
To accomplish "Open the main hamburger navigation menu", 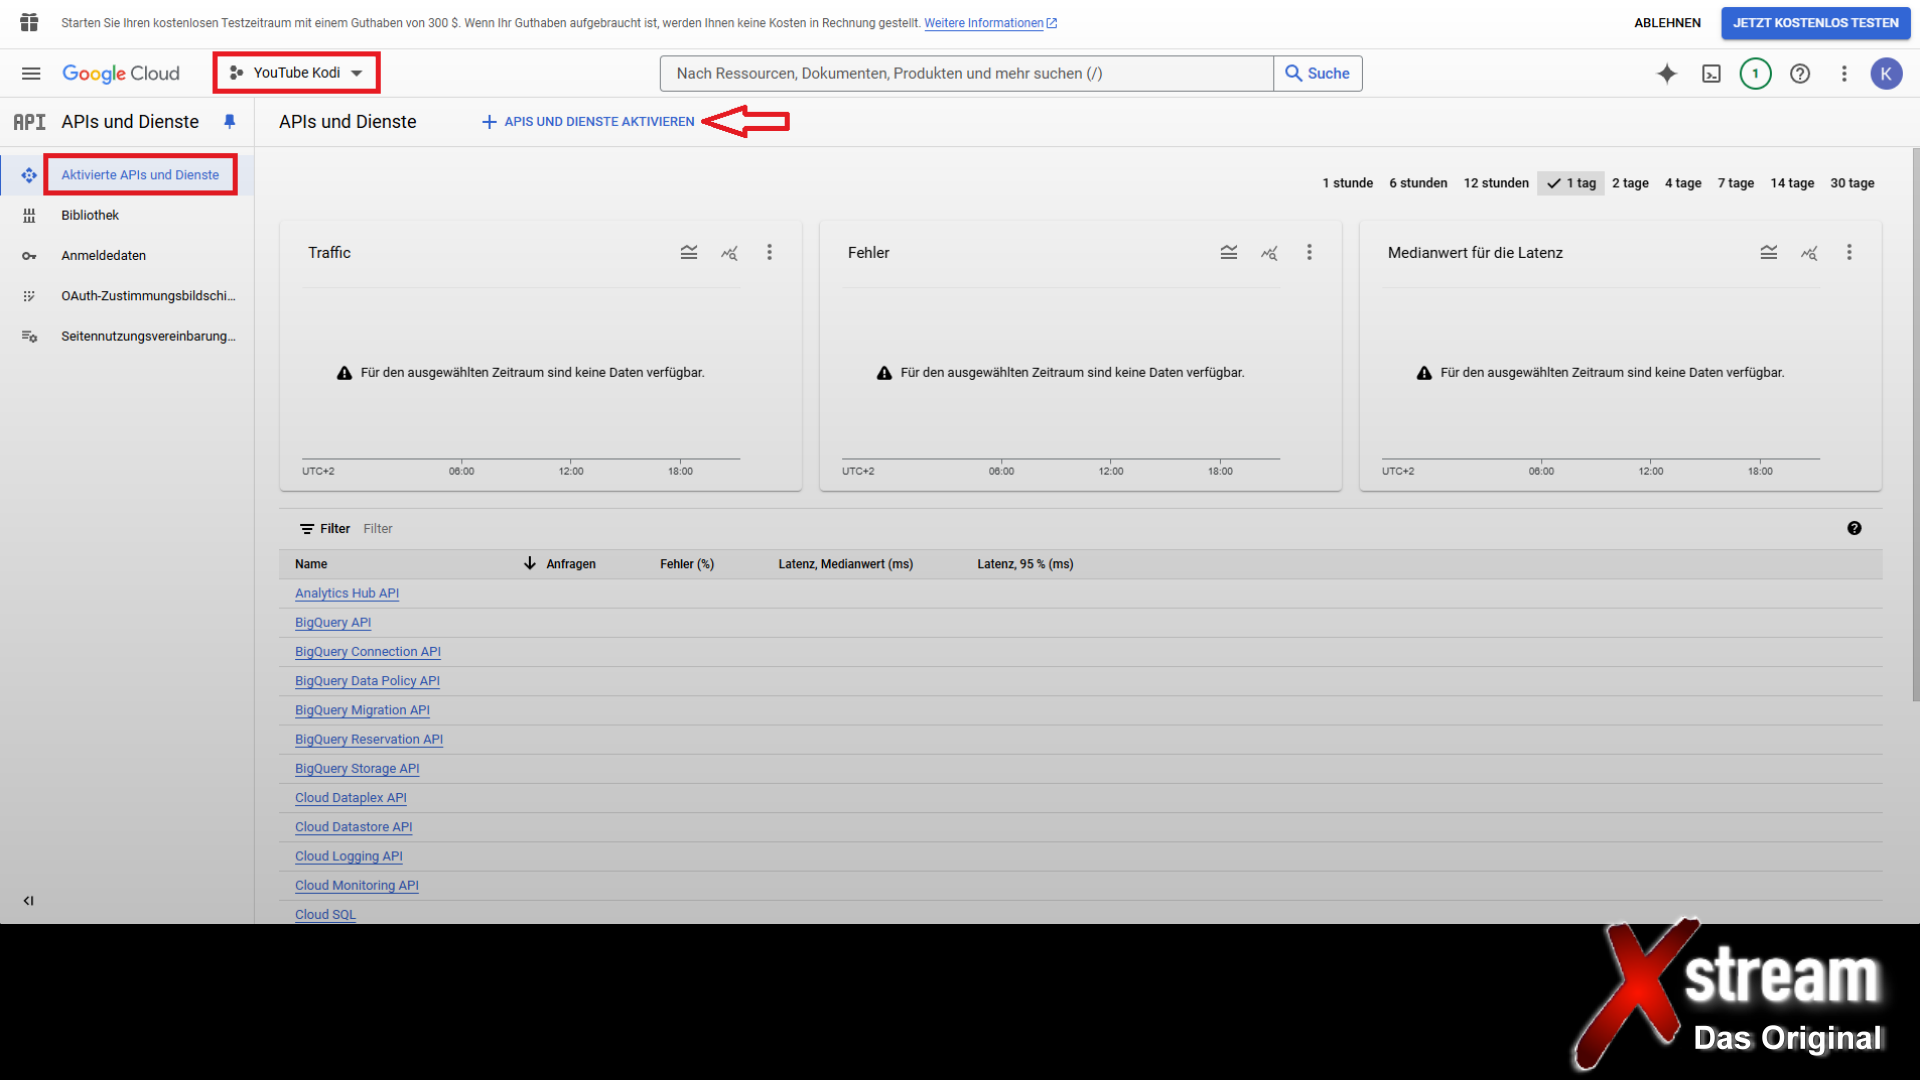I will (x=31, y=73).
